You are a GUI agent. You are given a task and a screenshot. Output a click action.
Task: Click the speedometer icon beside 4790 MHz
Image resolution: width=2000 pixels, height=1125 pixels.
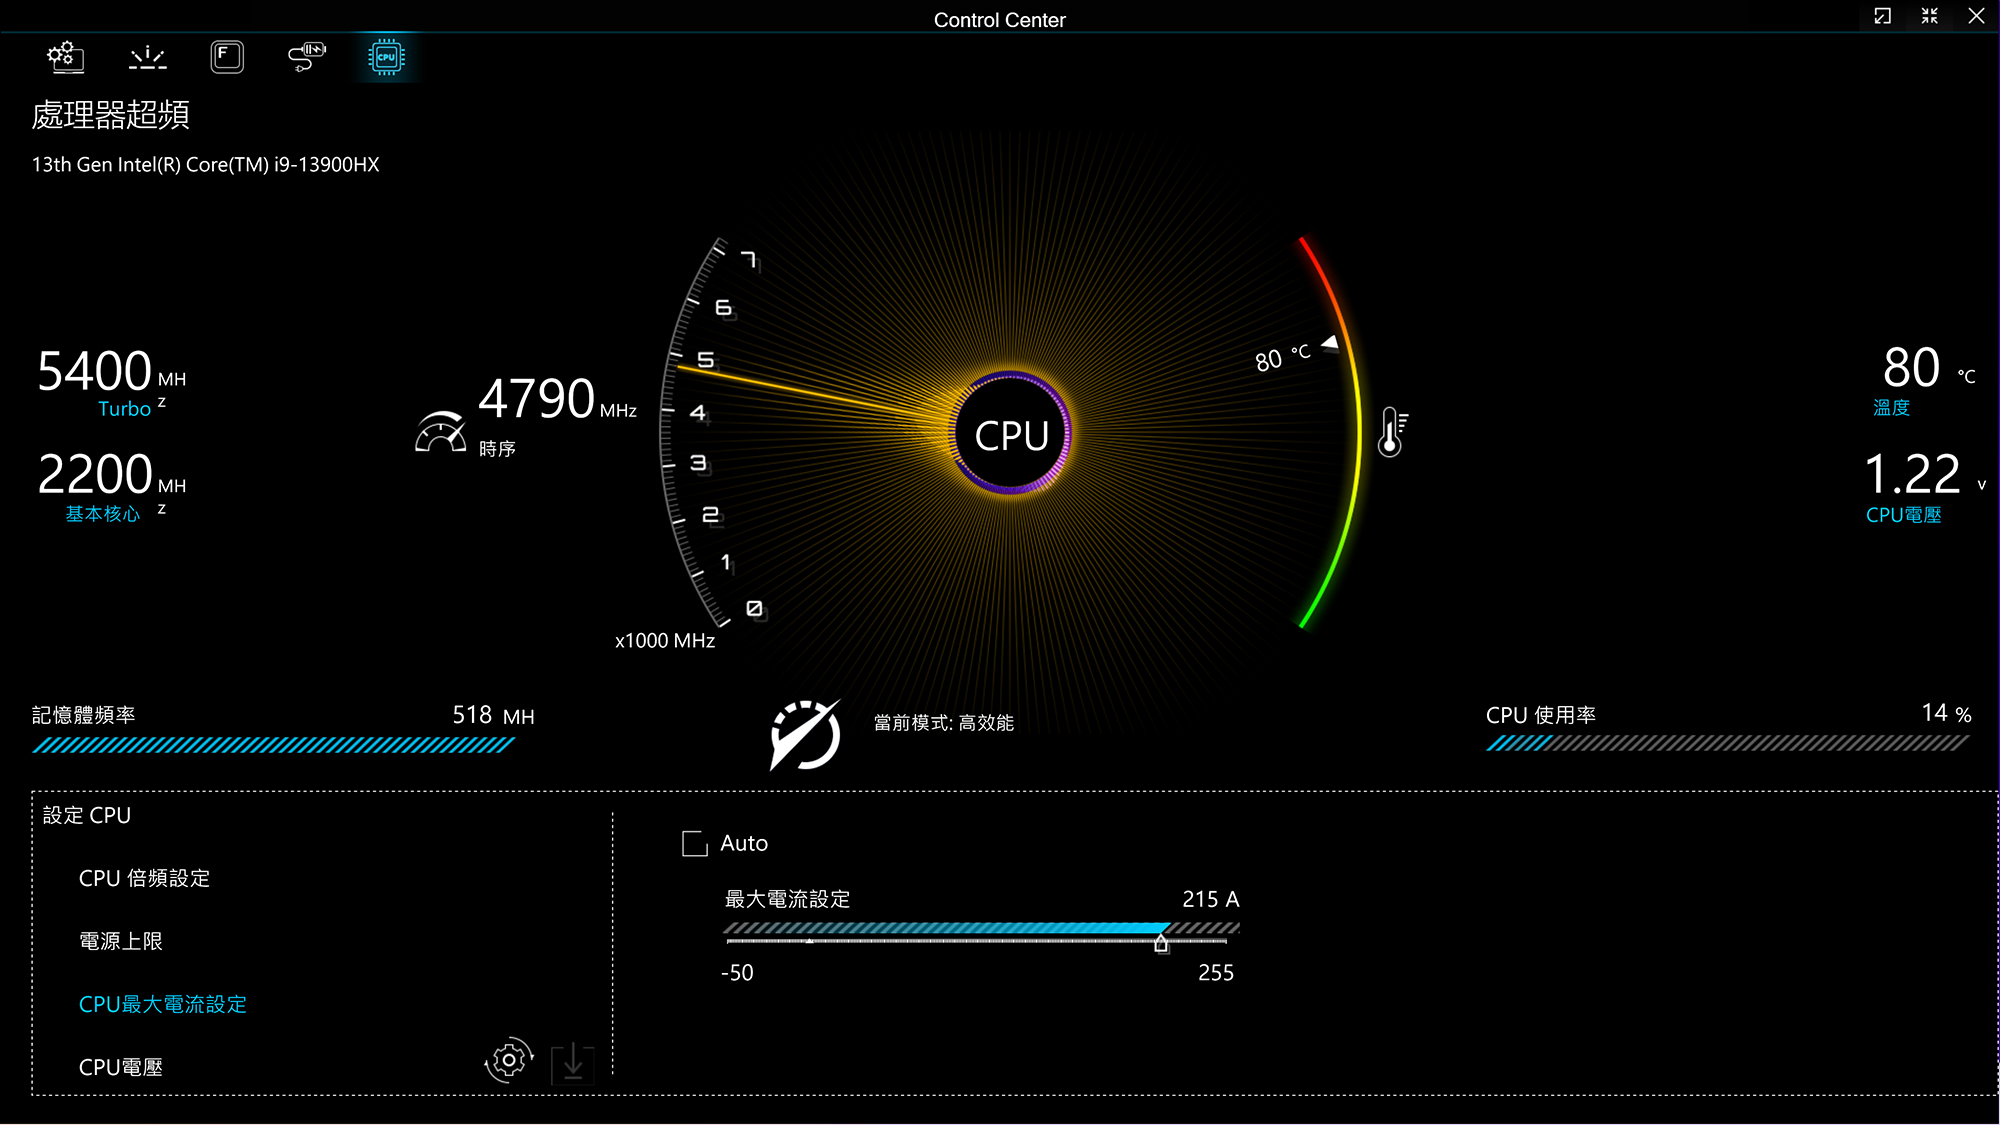[x=440, y=433]
